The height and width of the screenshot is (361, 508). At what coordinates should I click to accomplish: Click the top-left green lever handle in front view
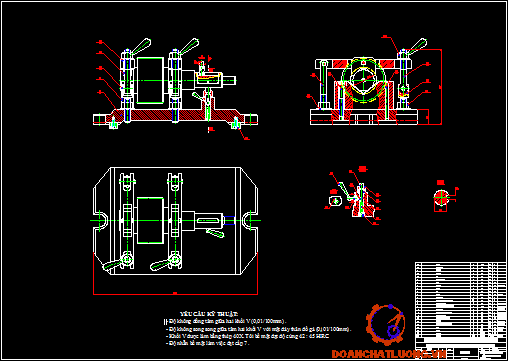pyautogui.click(x=141, y=47)
